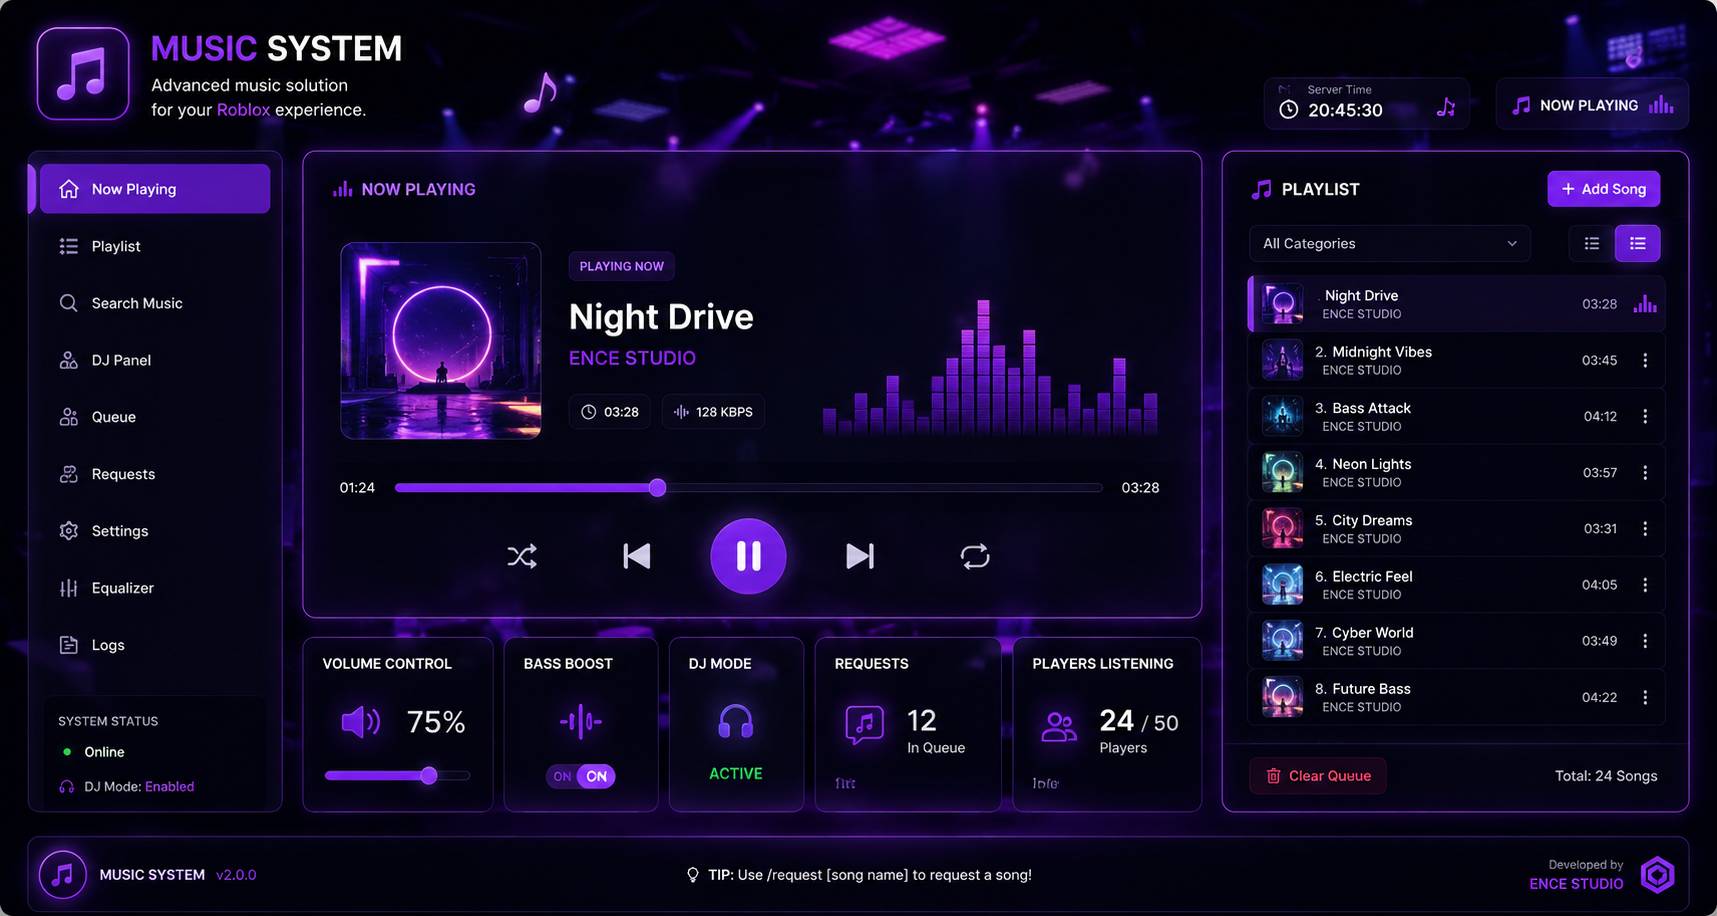Open the Equalizer sidebar item
This screenshot has height=916, width=1717.
(x=155, y=588)
